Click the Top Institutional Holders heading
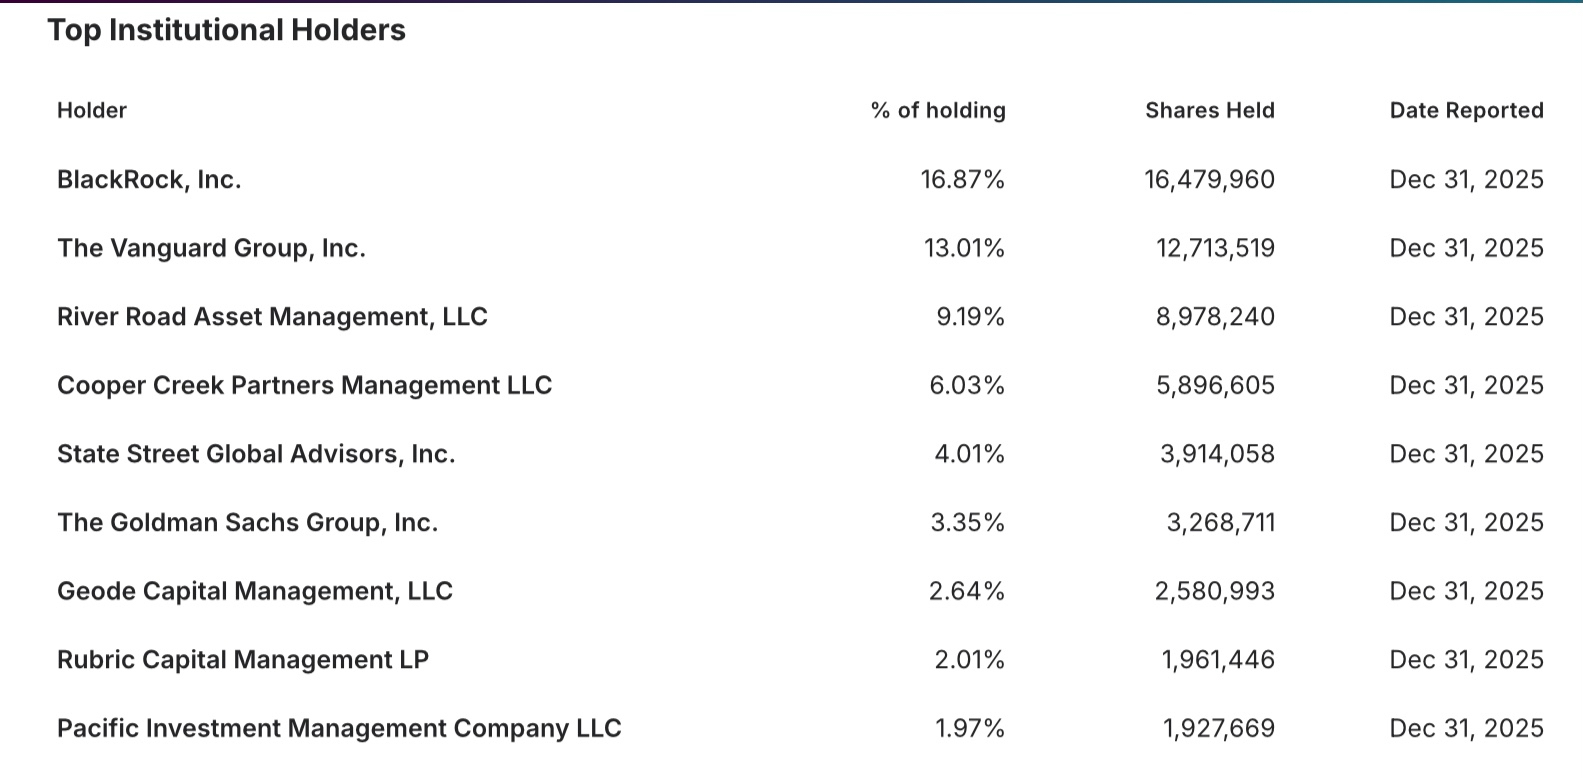 (227, 31)
